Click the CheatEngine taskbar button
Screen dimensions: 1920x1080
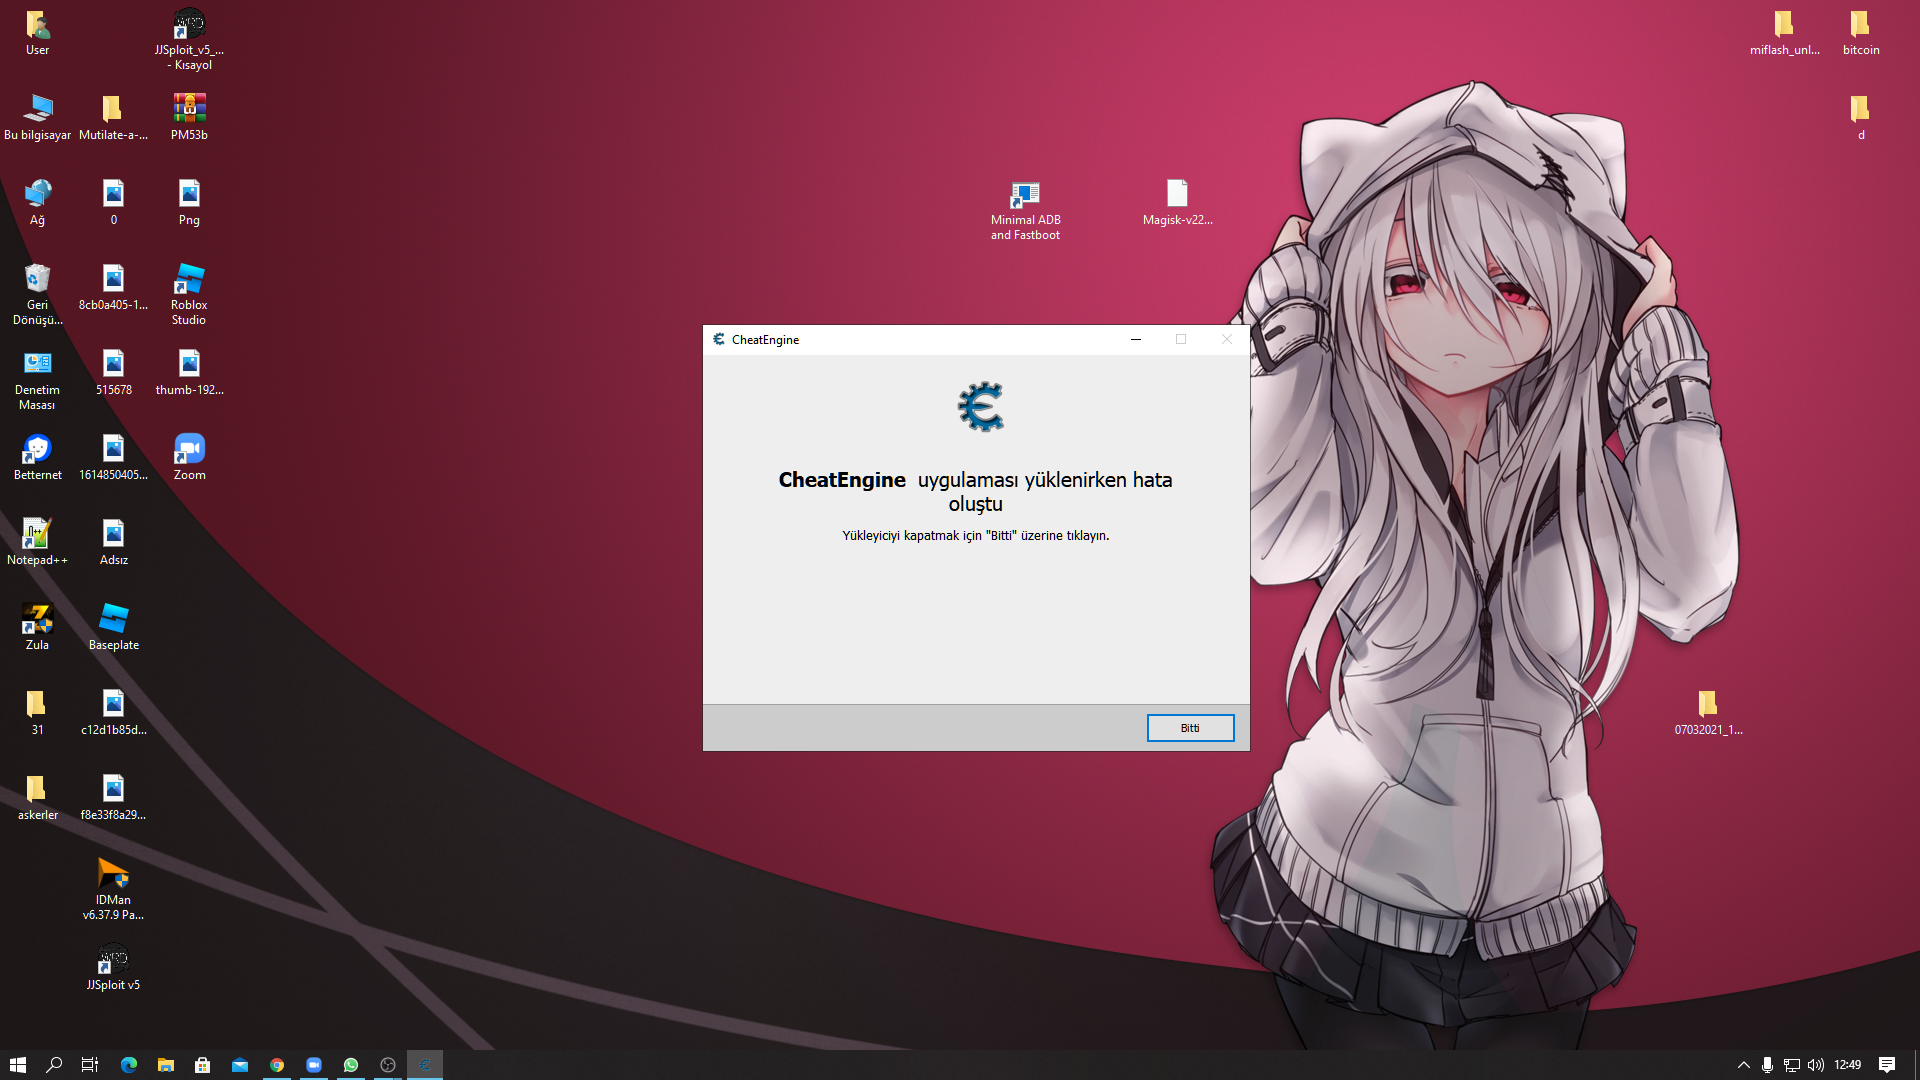pyautogui.click(x=424, y=1065)
